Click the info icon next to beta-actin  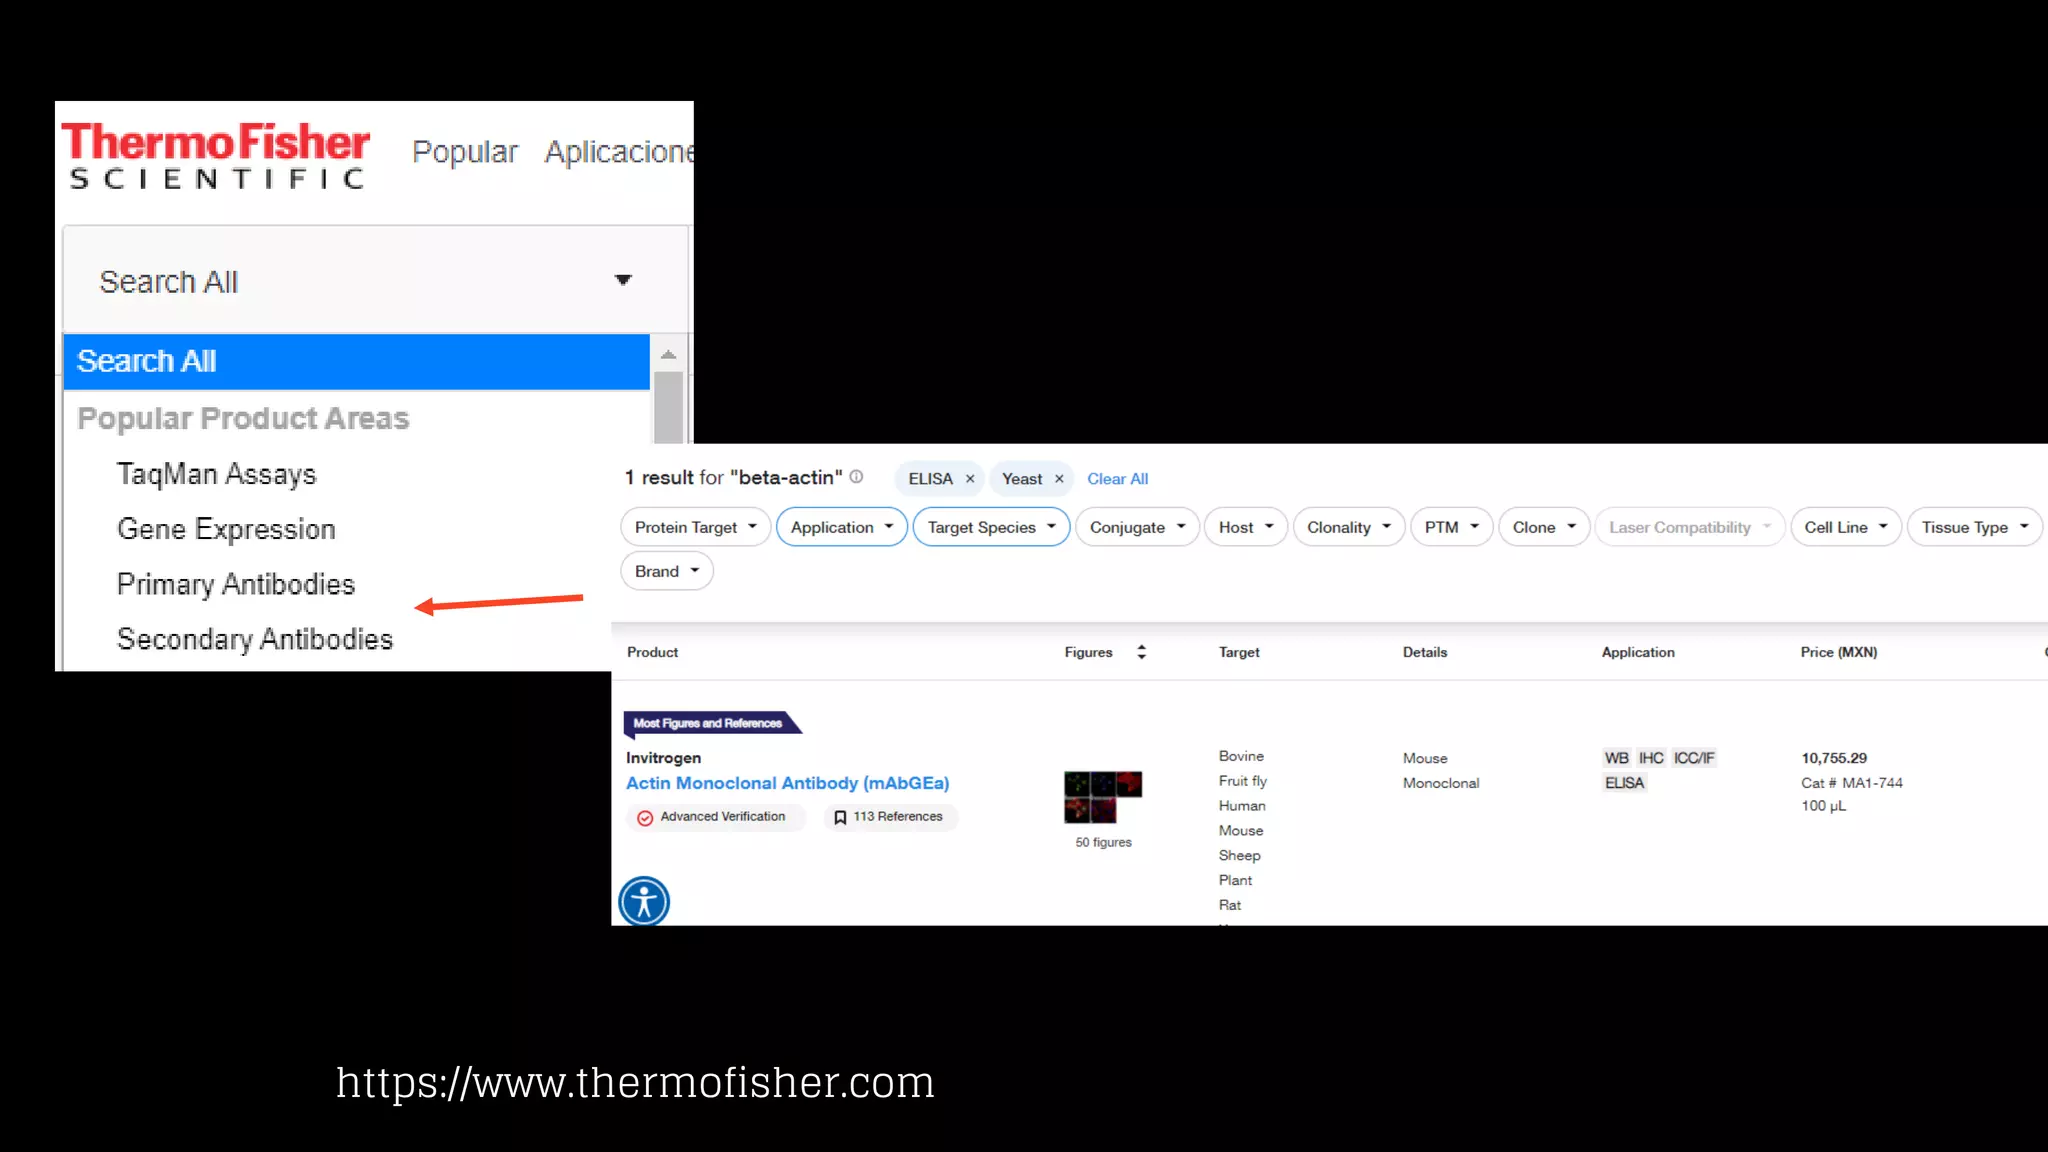pyautogui.click(x=856, y=477)
